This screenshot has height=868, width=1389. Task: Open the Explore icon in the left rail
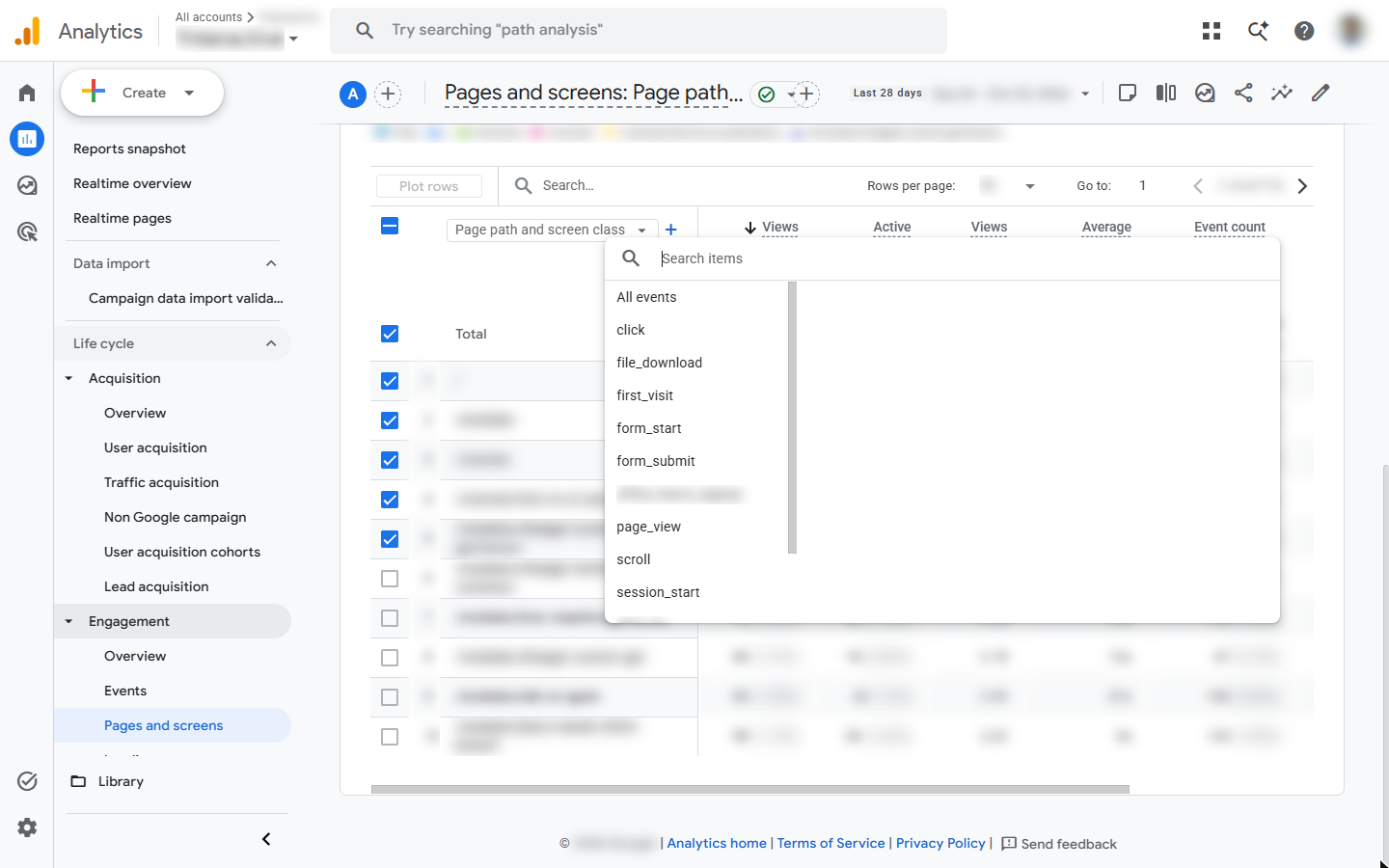point(27,185)
